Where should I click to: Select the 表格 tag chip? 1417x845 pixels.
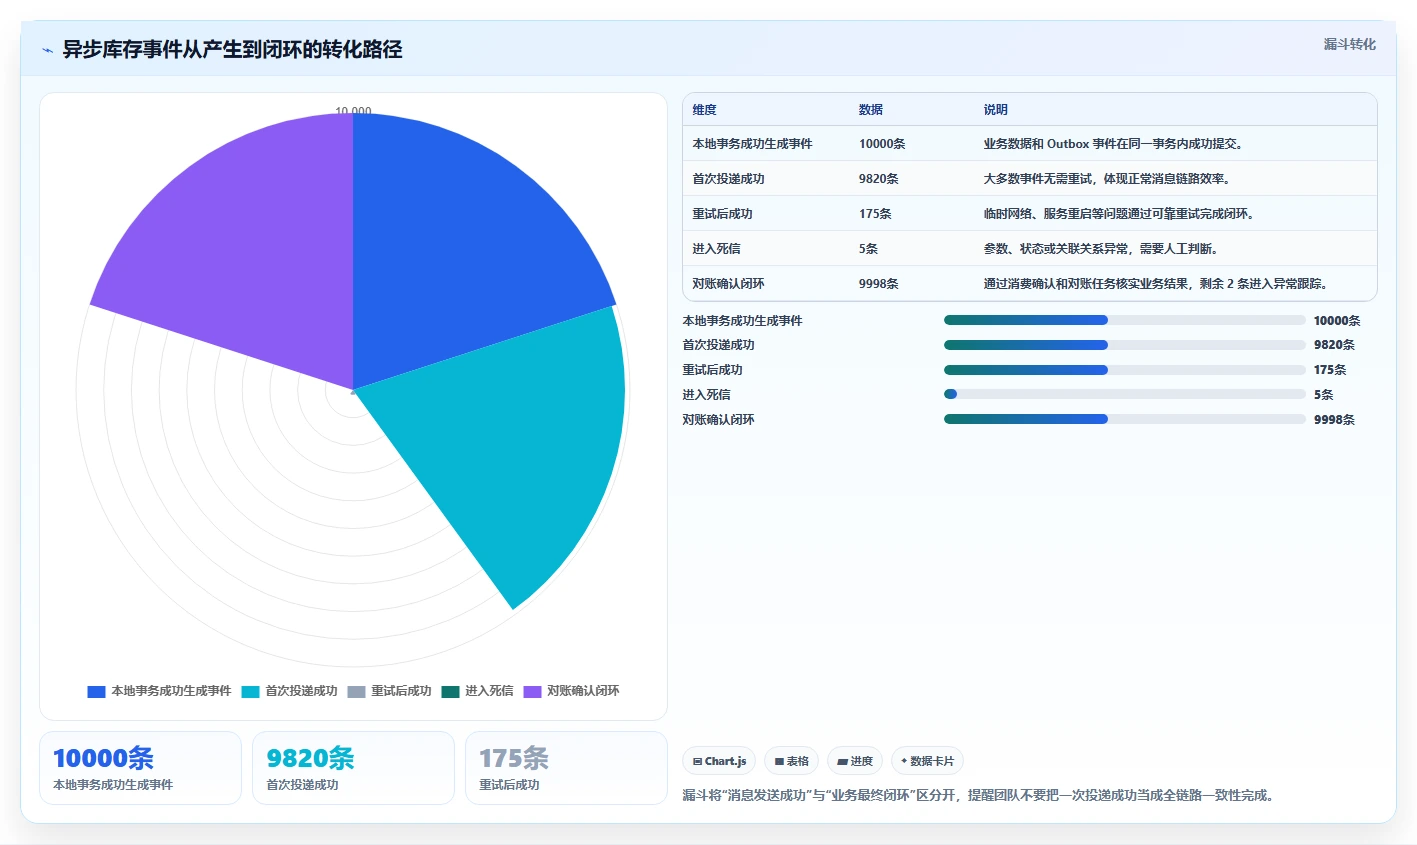click(x=791, y=761)
